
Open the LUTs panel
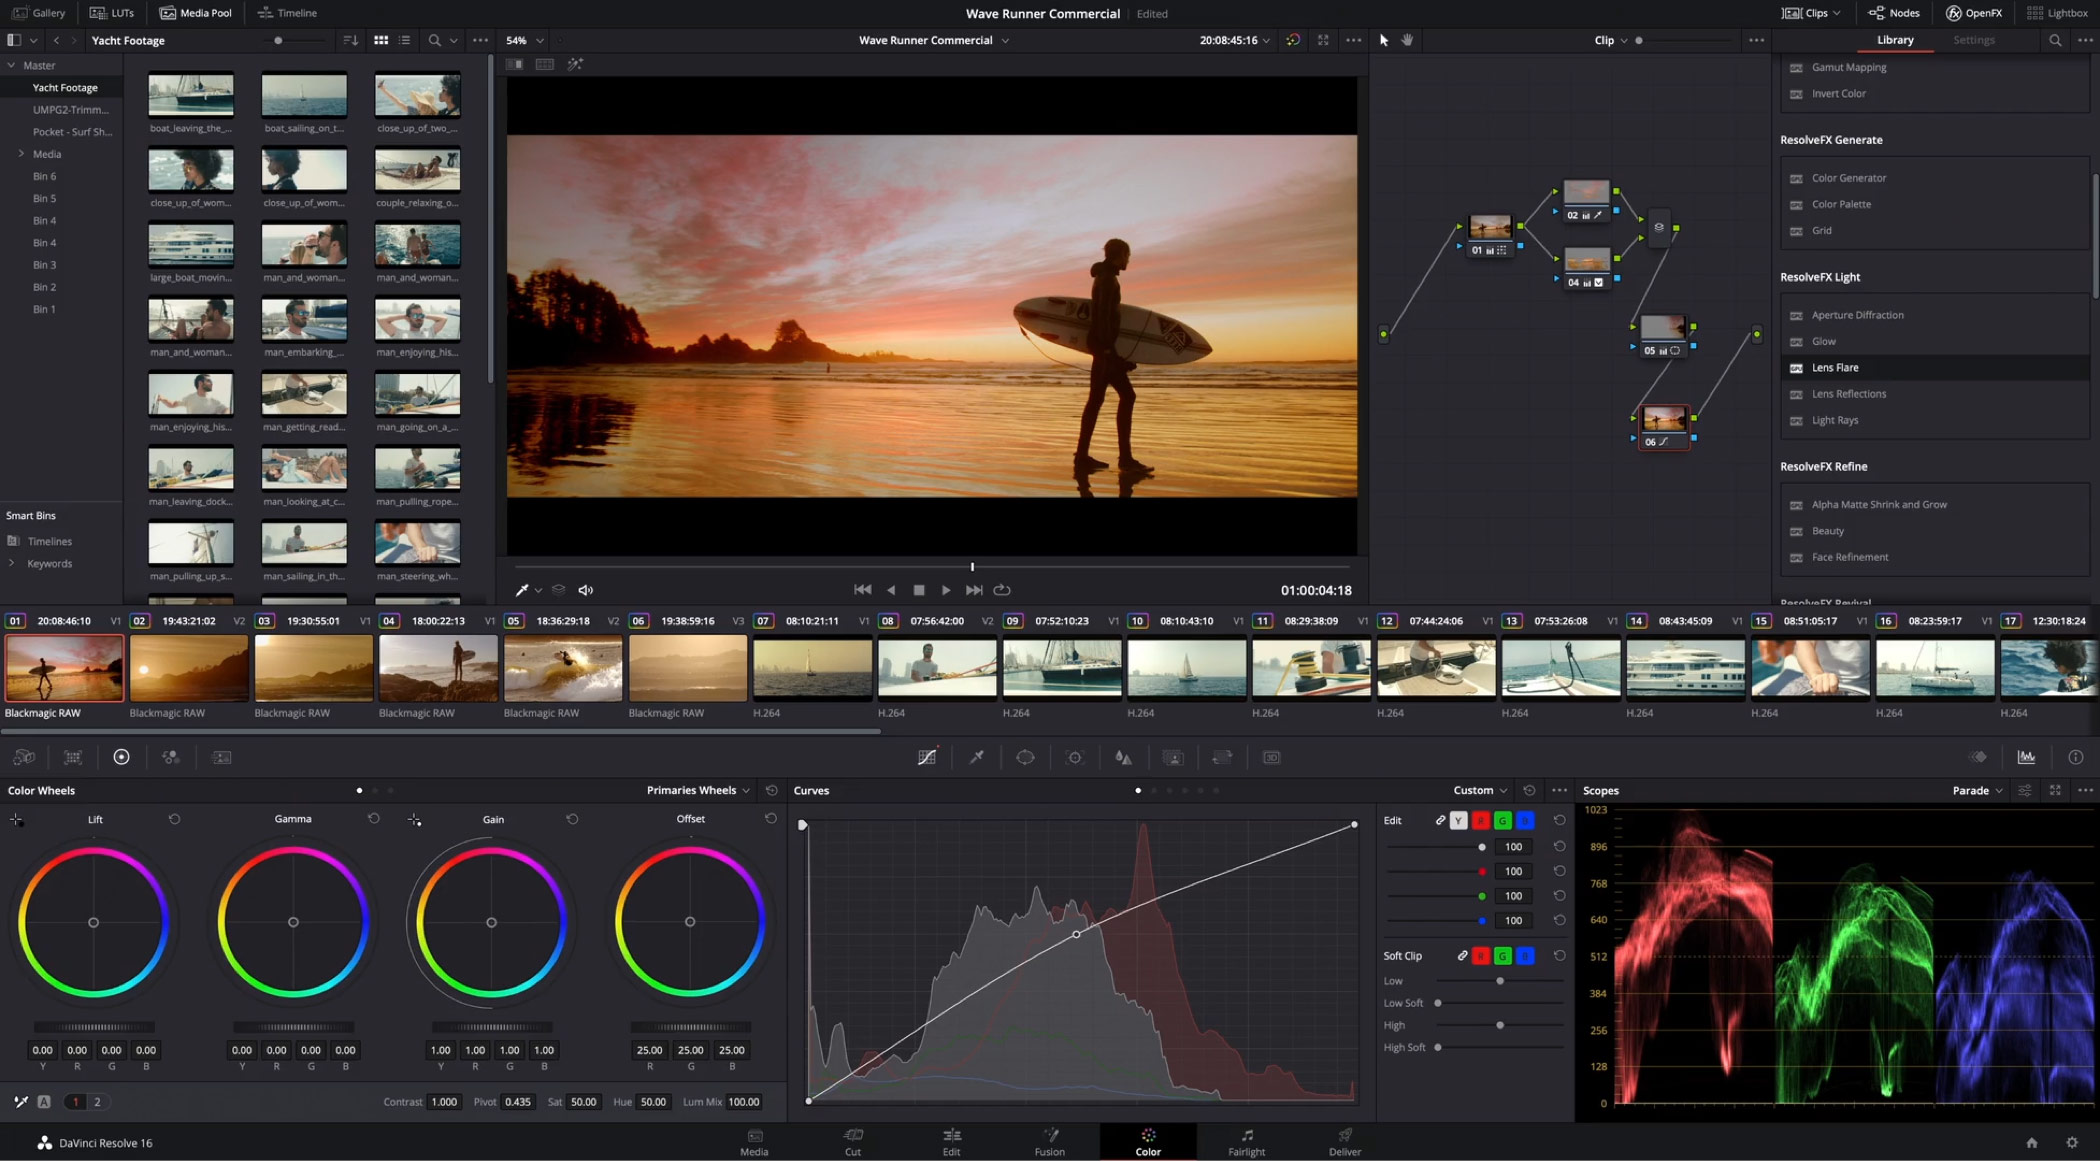pos(112,13)
